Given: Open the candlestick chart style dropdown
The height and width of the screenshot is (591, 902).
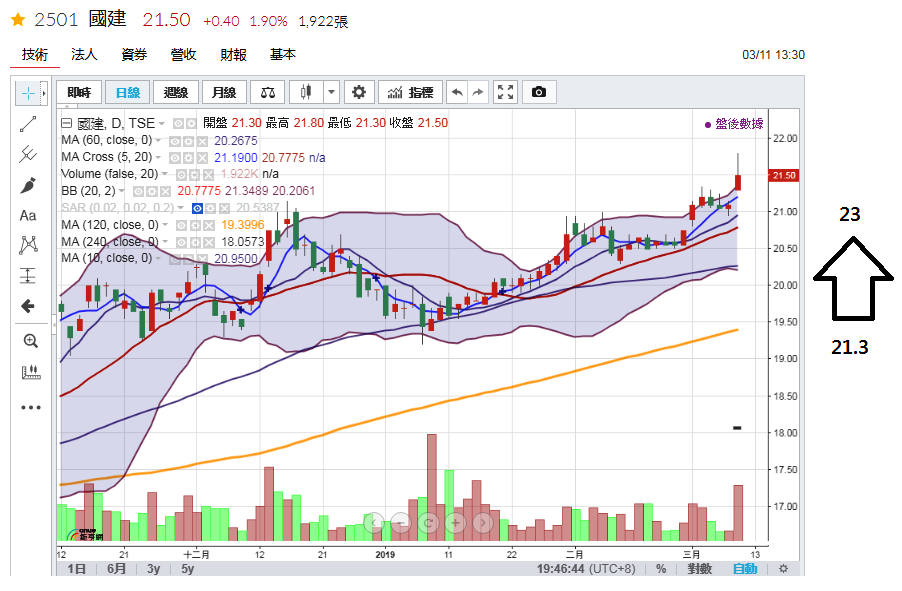Looking at the screenshot, I should [331, 93].
